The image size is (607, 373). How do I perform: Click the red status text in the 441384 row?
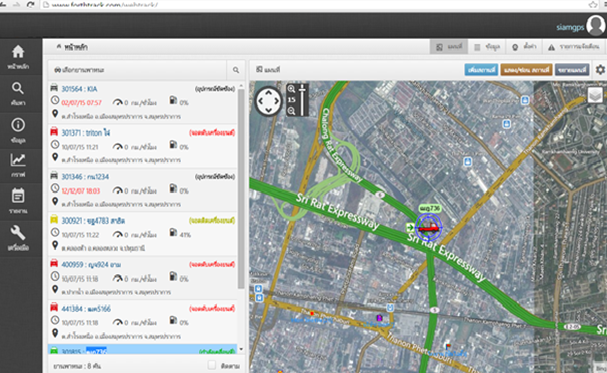pyautogui.click(x=212, y=308)
